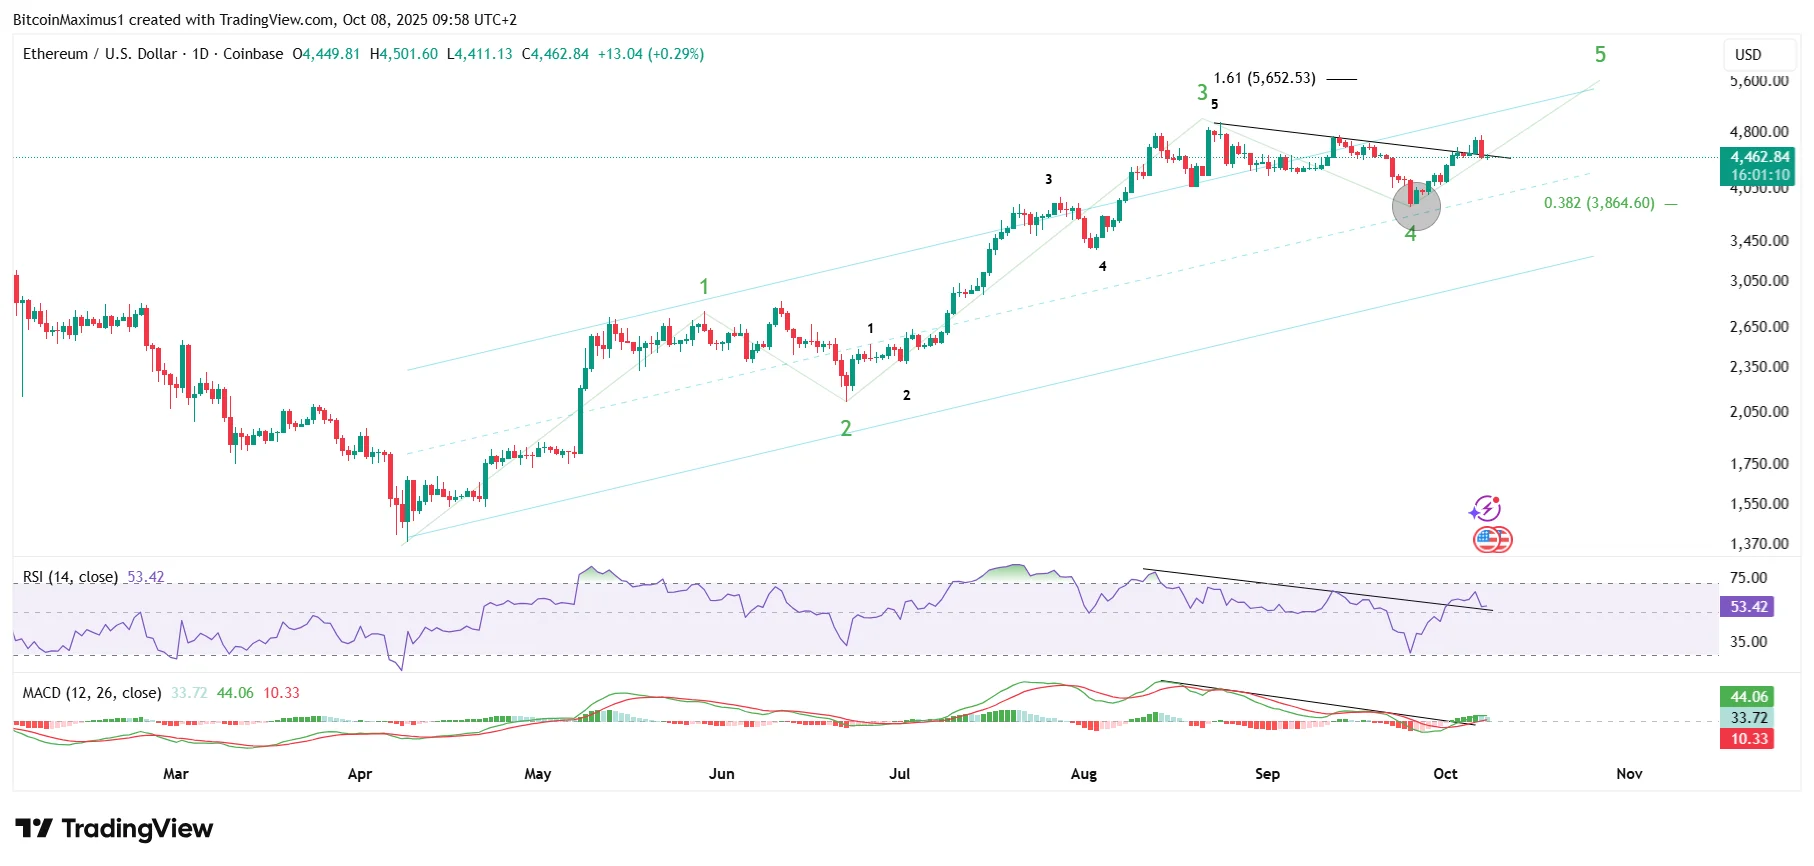Click the Aug label on the time axis
This screenshot has height=866, width=1814.
click(x=1084, y=774)
